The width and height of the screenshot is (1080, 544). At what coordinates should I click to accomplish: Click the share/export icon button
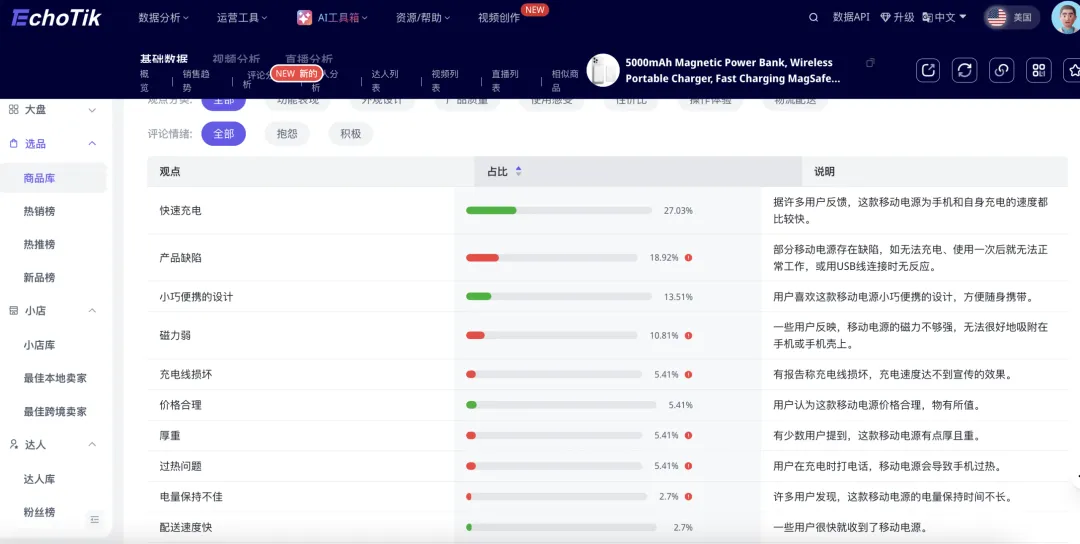928,70
